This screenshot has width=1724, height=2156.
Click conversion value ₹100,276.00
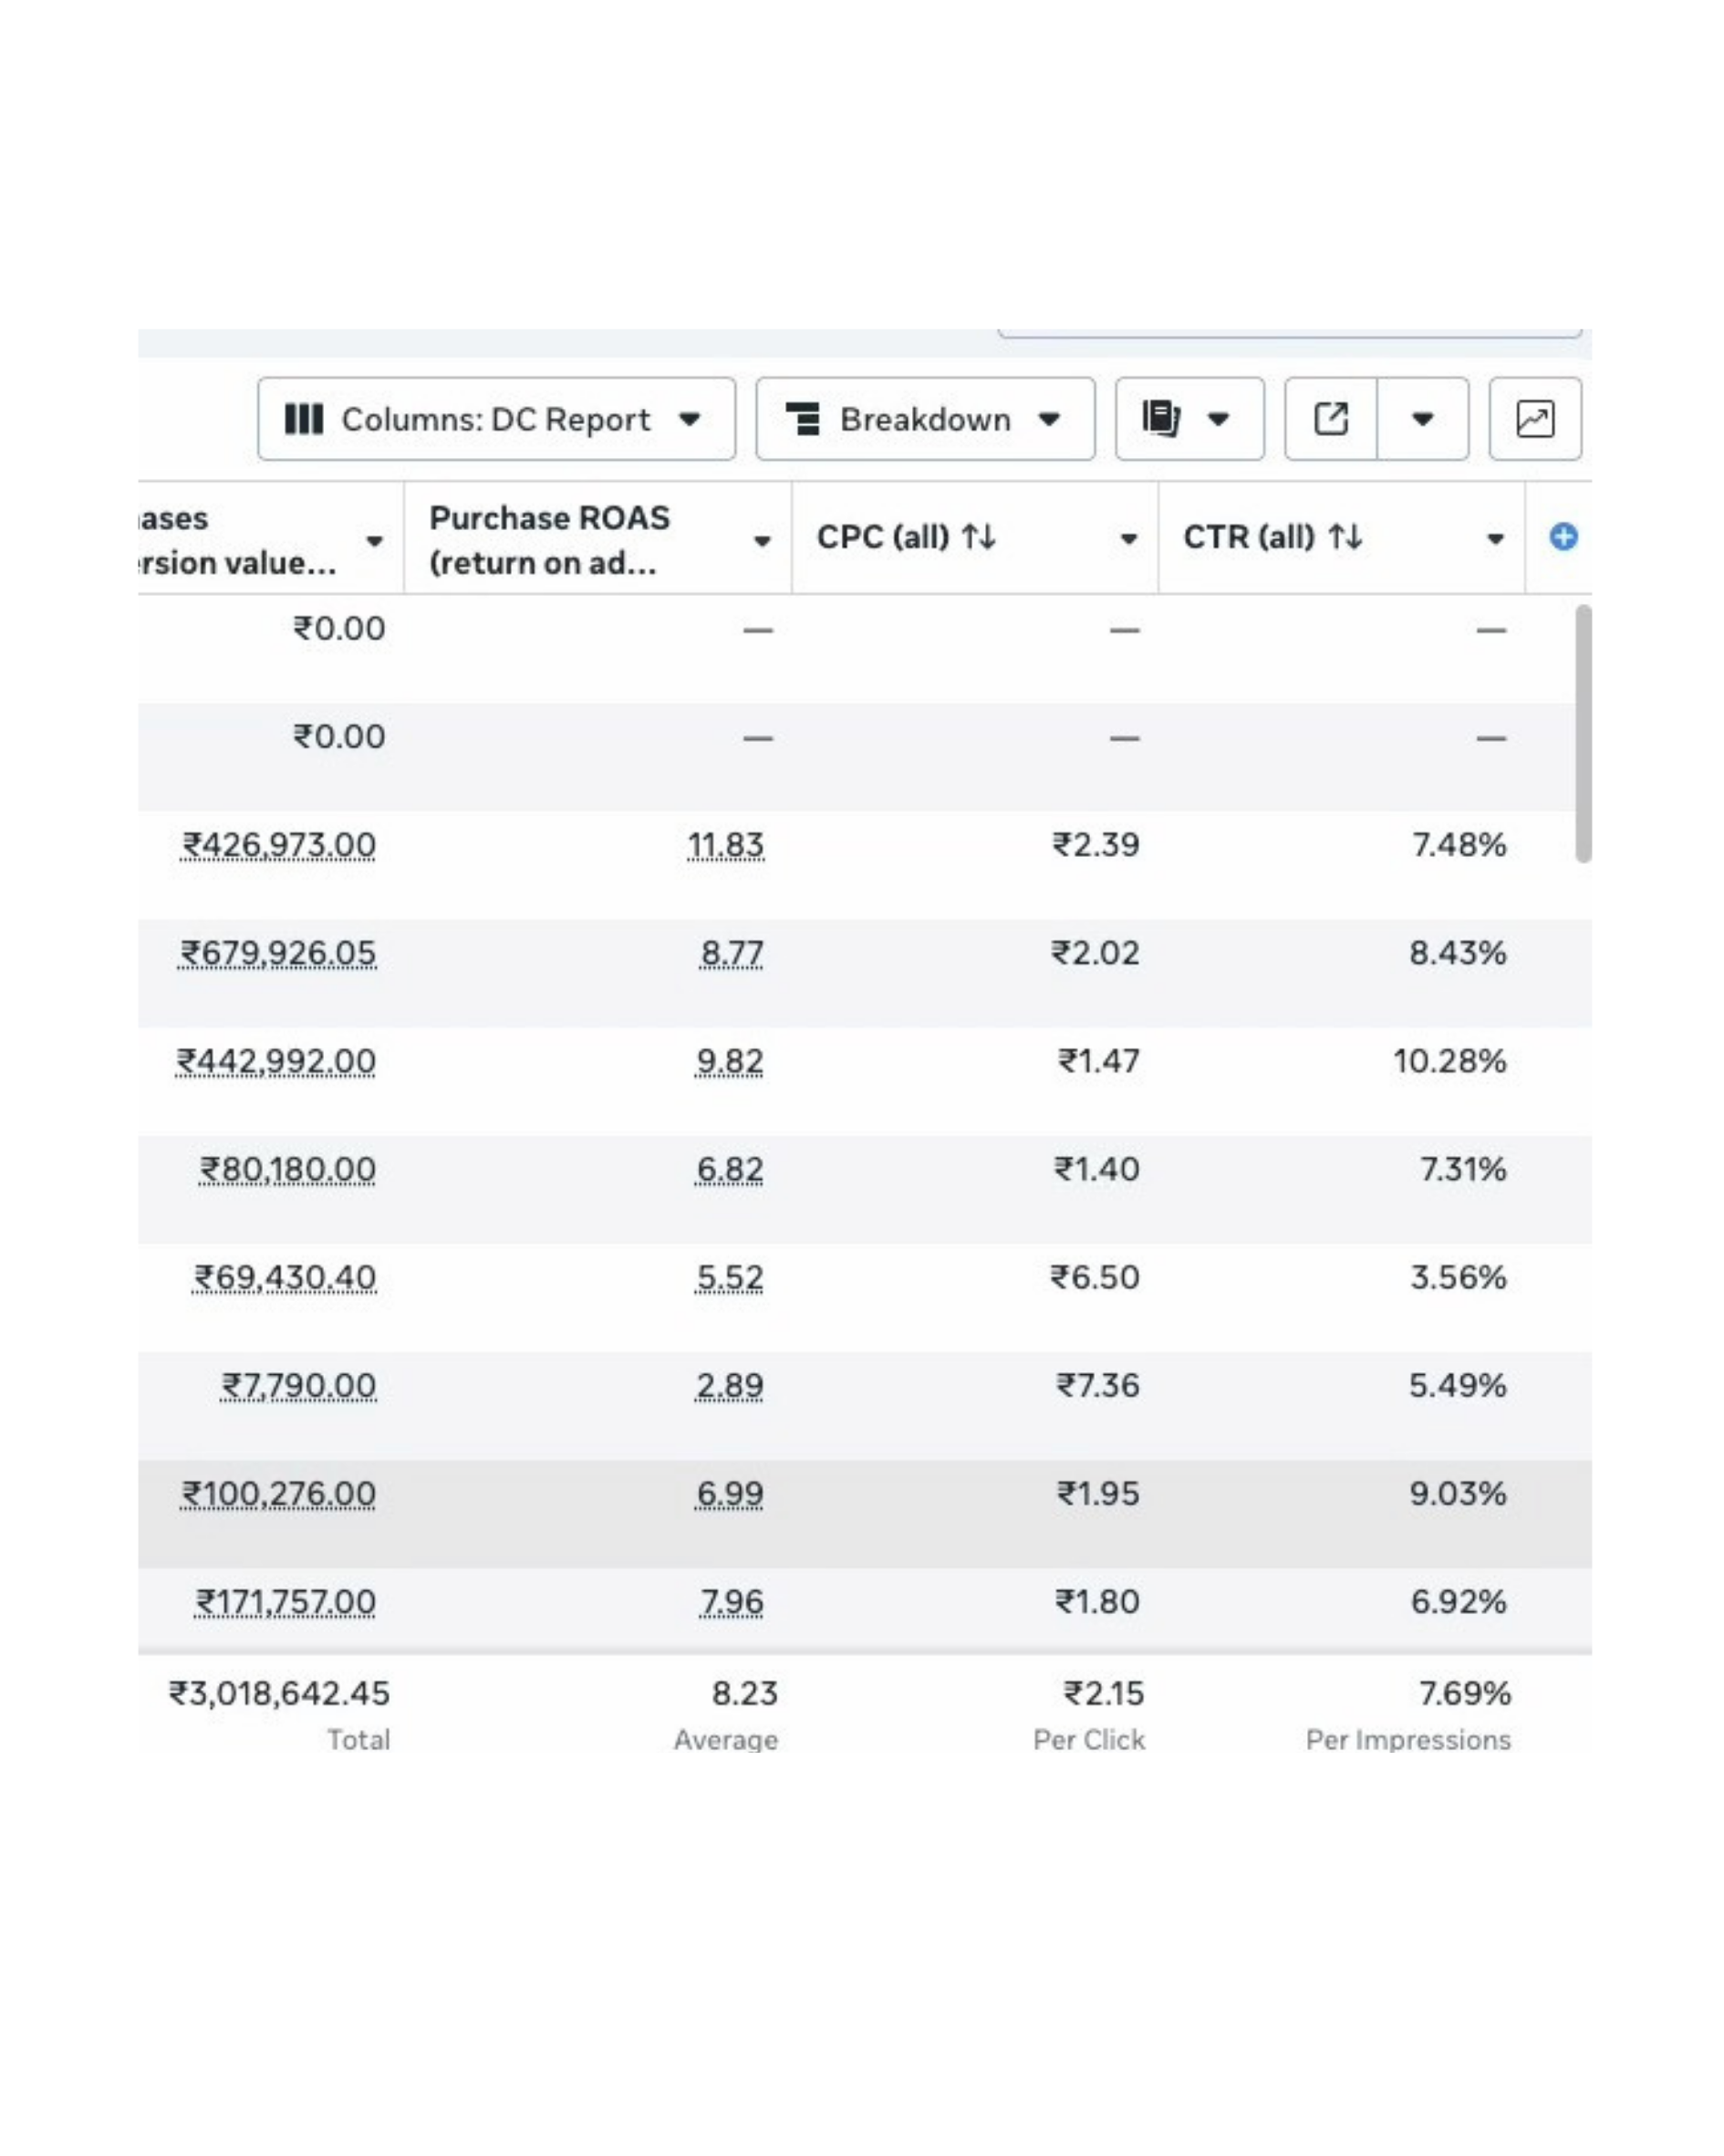[x=279, y=1493]
